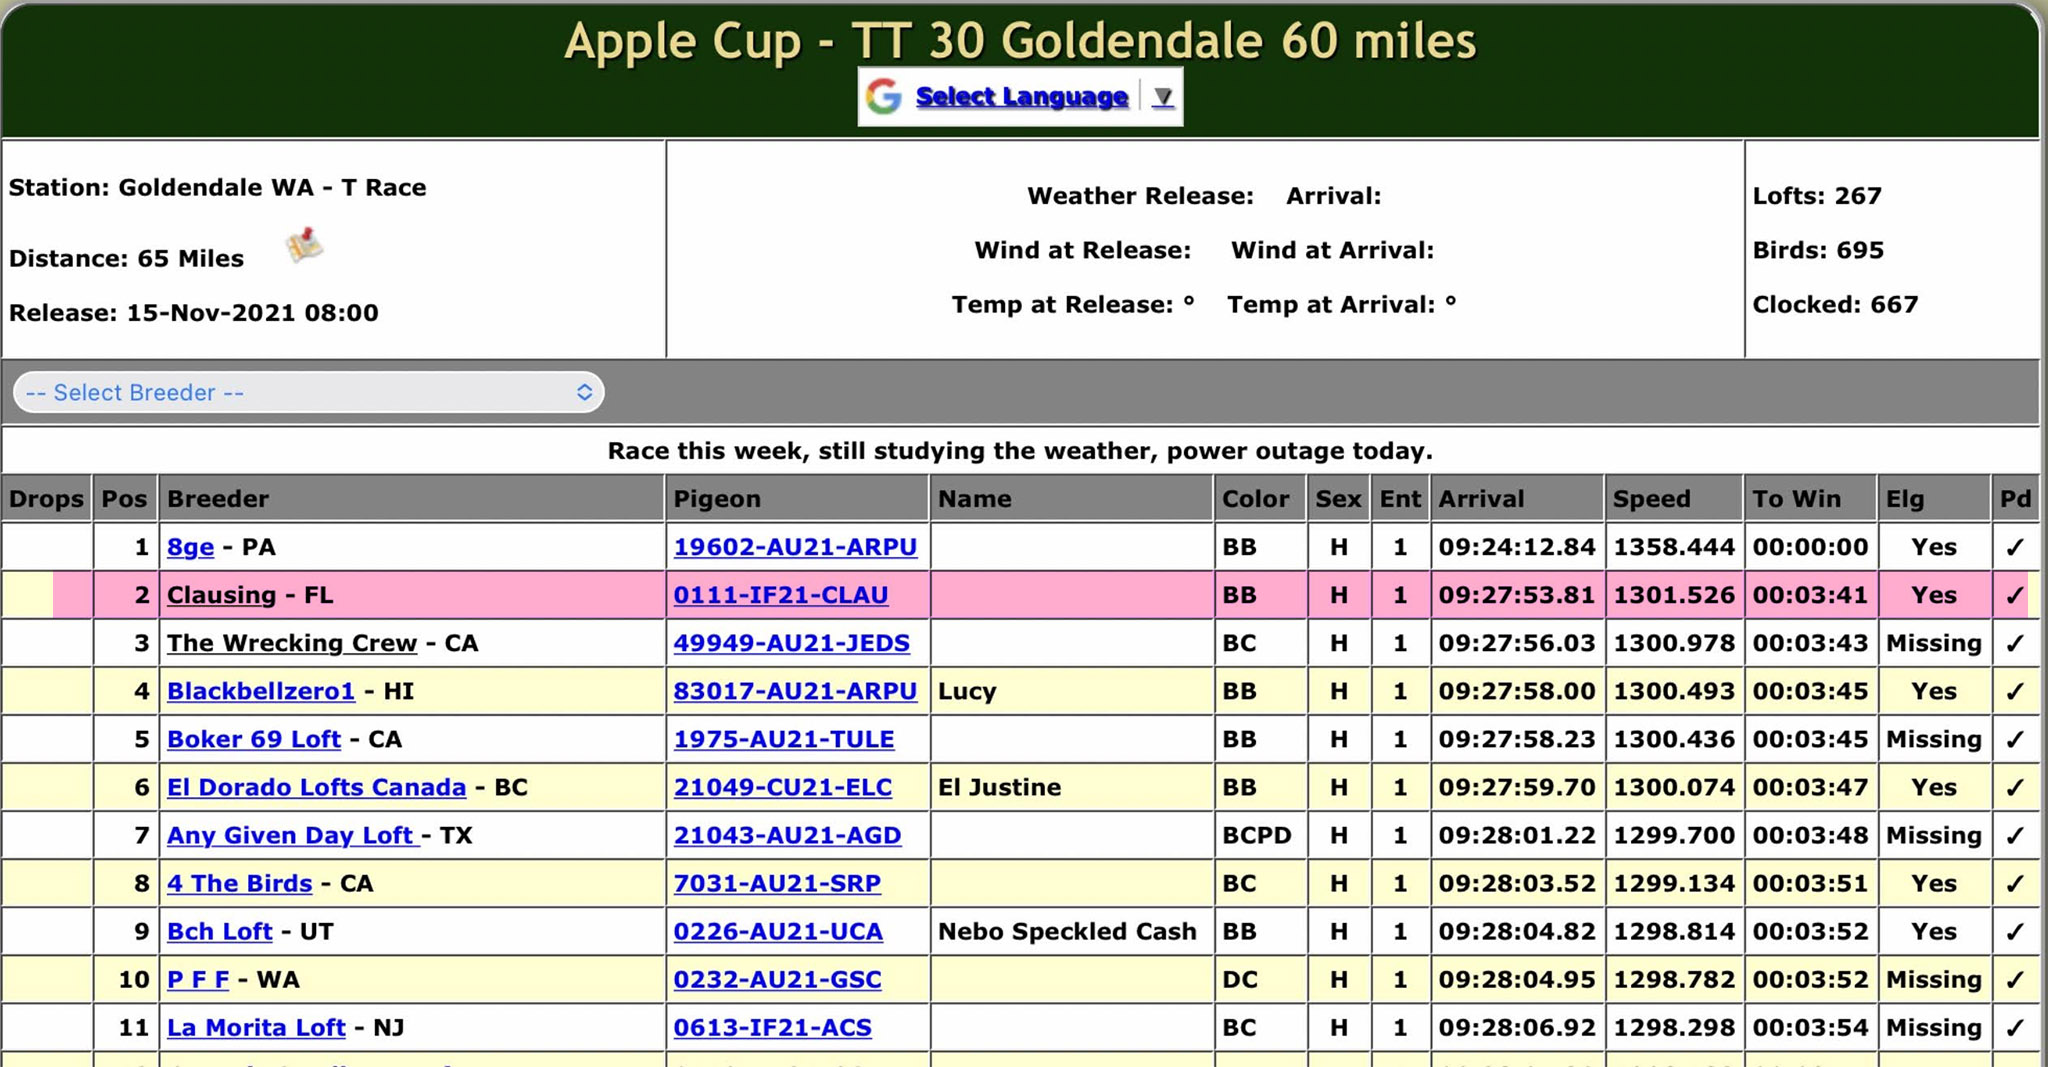Click the checkmark in Blackbellzero1 row
The image size is (2048, 1067).
[x=2014, y=692]
